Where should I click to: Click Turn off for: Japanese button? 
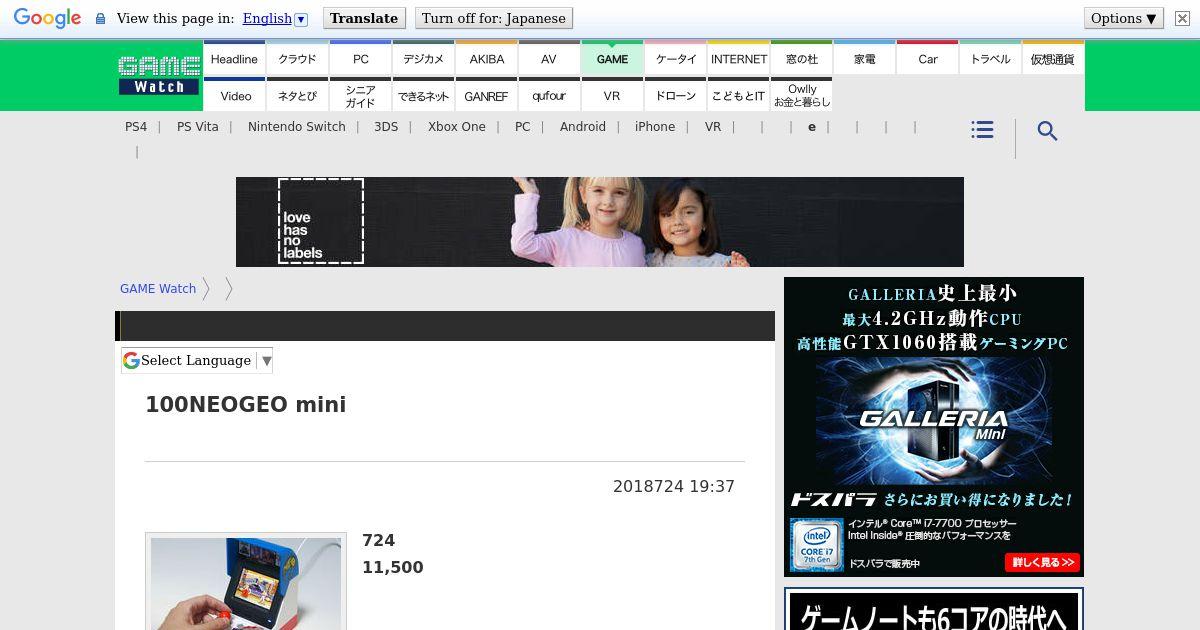click(x=493, y=18)
